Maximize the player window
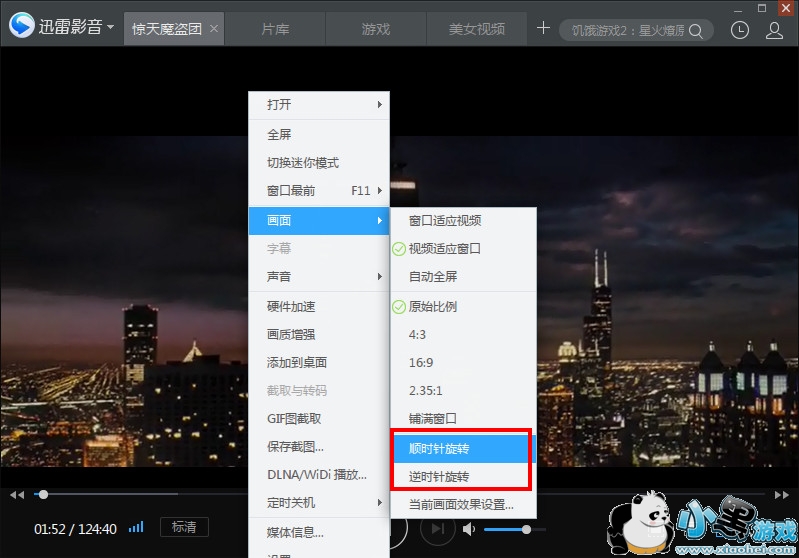Screen dimensions: 799x558 762,8
